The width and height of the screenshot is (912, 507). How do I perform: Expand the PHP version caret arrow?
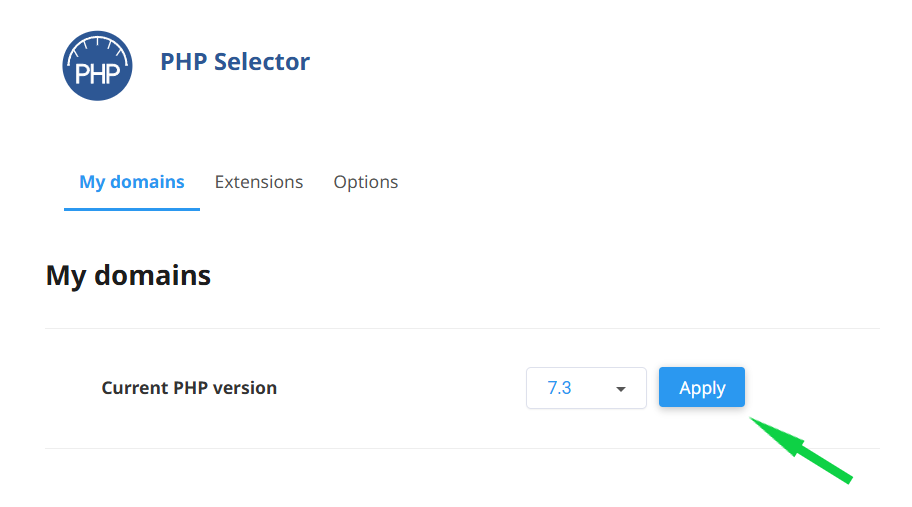point(621,389)
